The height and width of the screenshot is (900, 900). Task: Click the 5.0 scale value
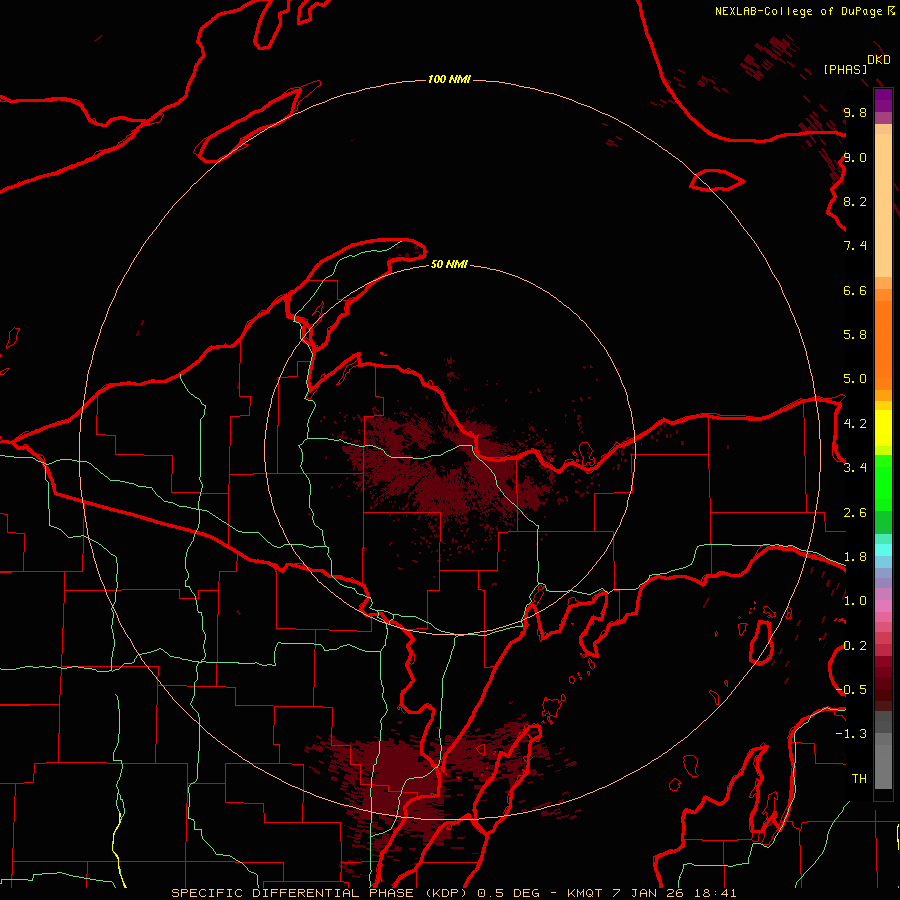point(855,379)
